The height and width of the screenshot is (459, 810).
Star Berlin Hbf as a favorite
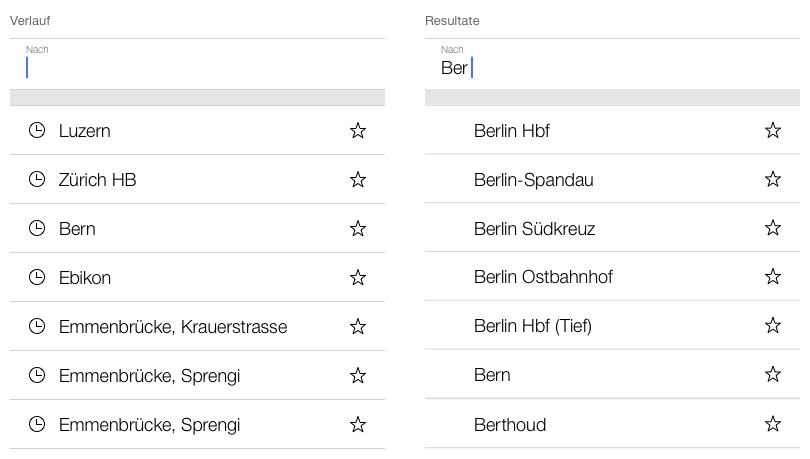point(772,130)
